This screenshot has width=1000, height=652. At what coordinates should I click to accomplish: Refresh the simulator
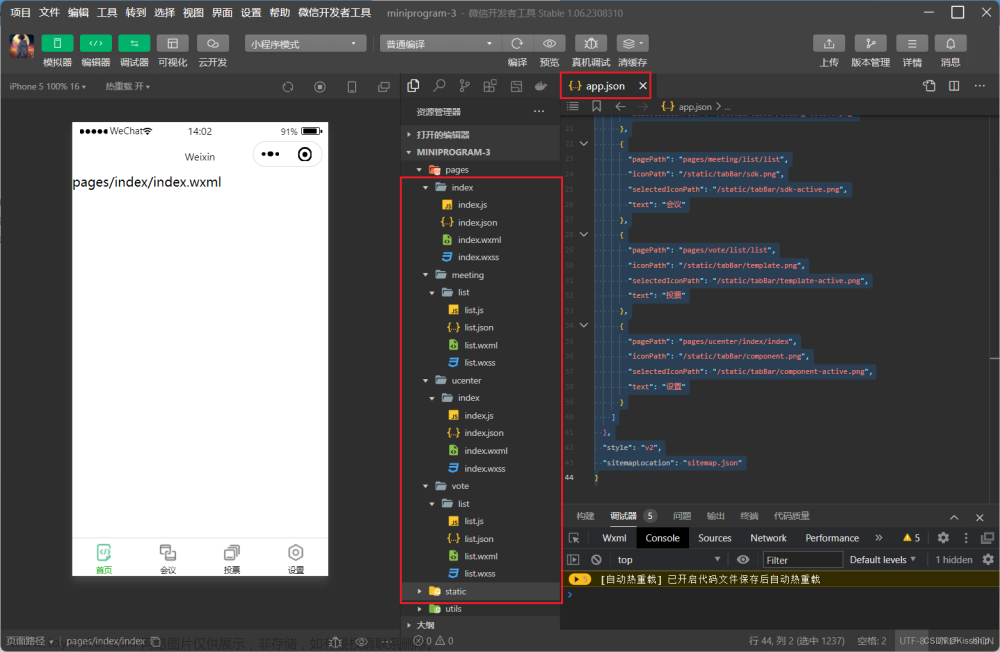tap(288, 87)
